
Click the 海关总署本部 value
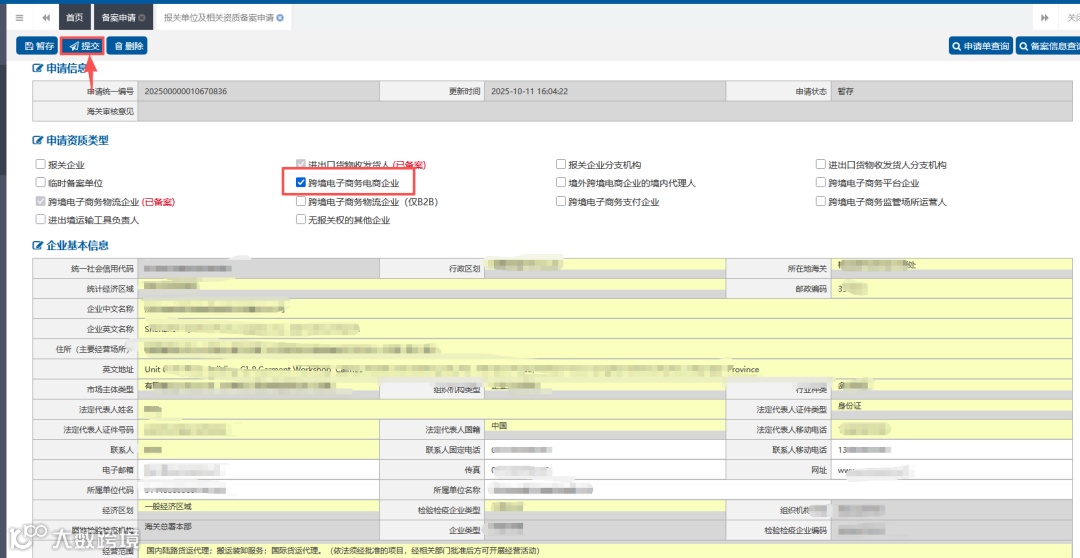[x=168, y=526]
